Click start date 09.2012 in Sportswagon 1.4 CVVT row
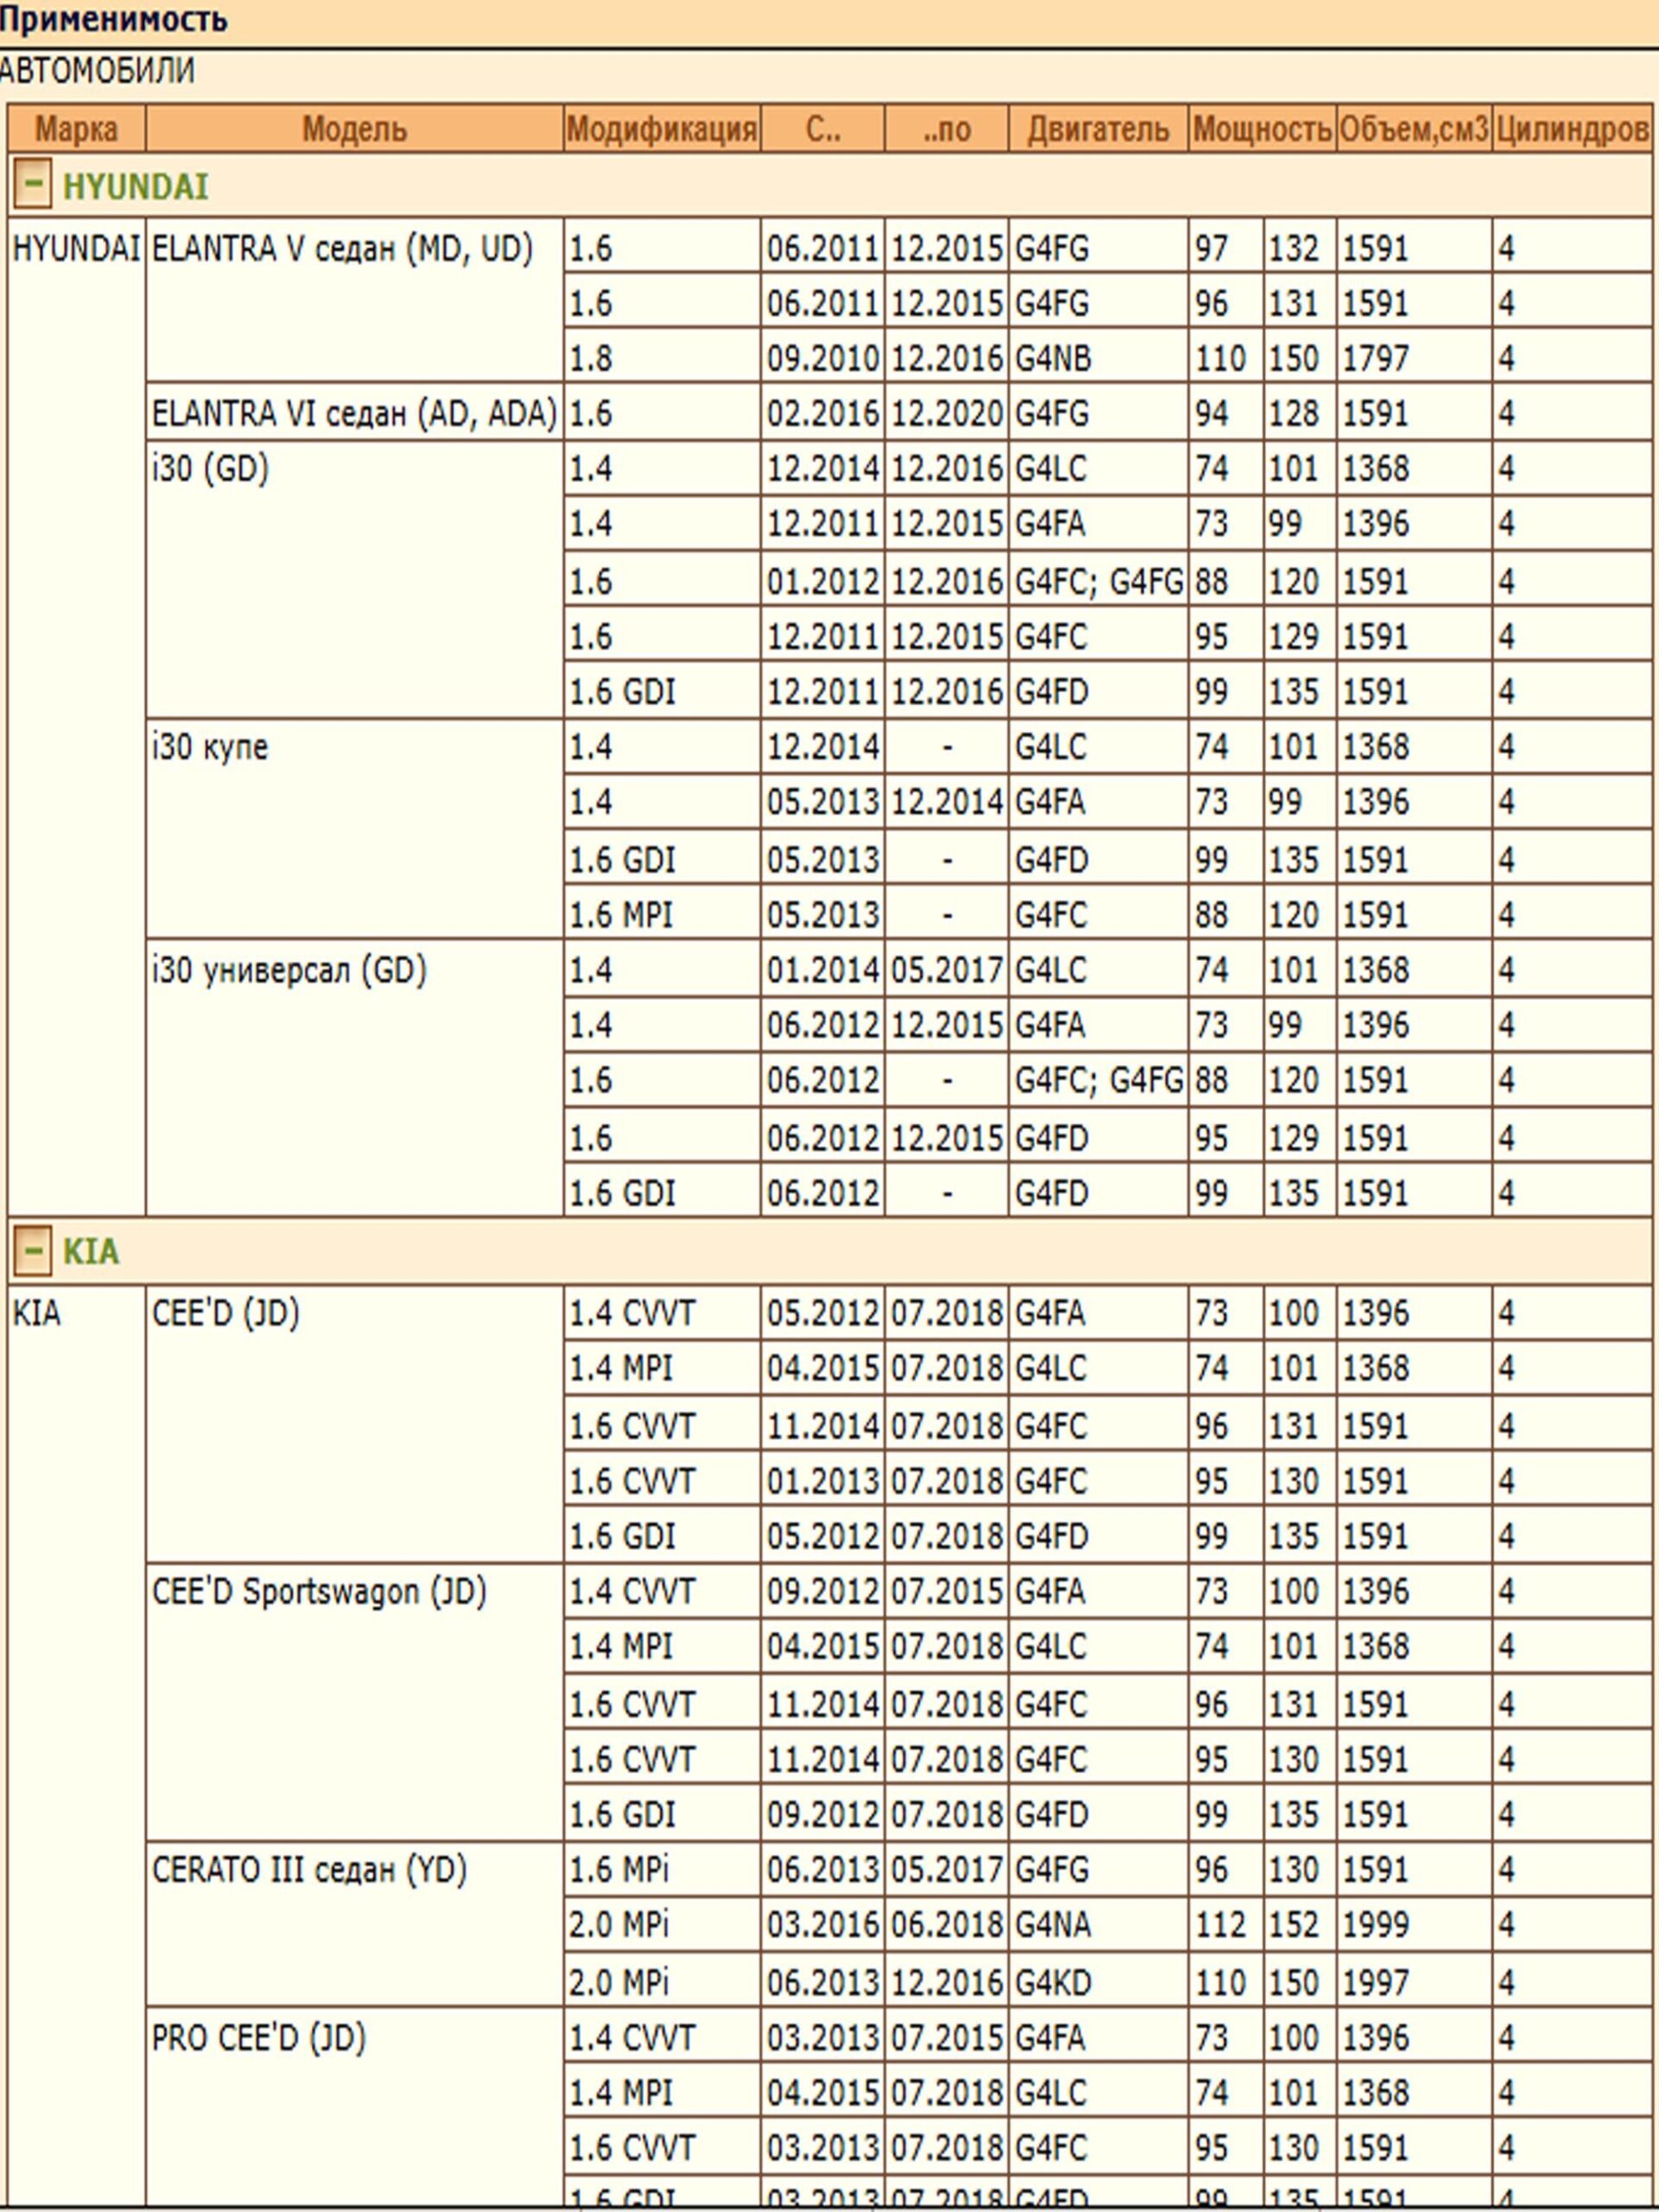The height and width of the screenshot is (2212, 1659). coord(822,1590)
